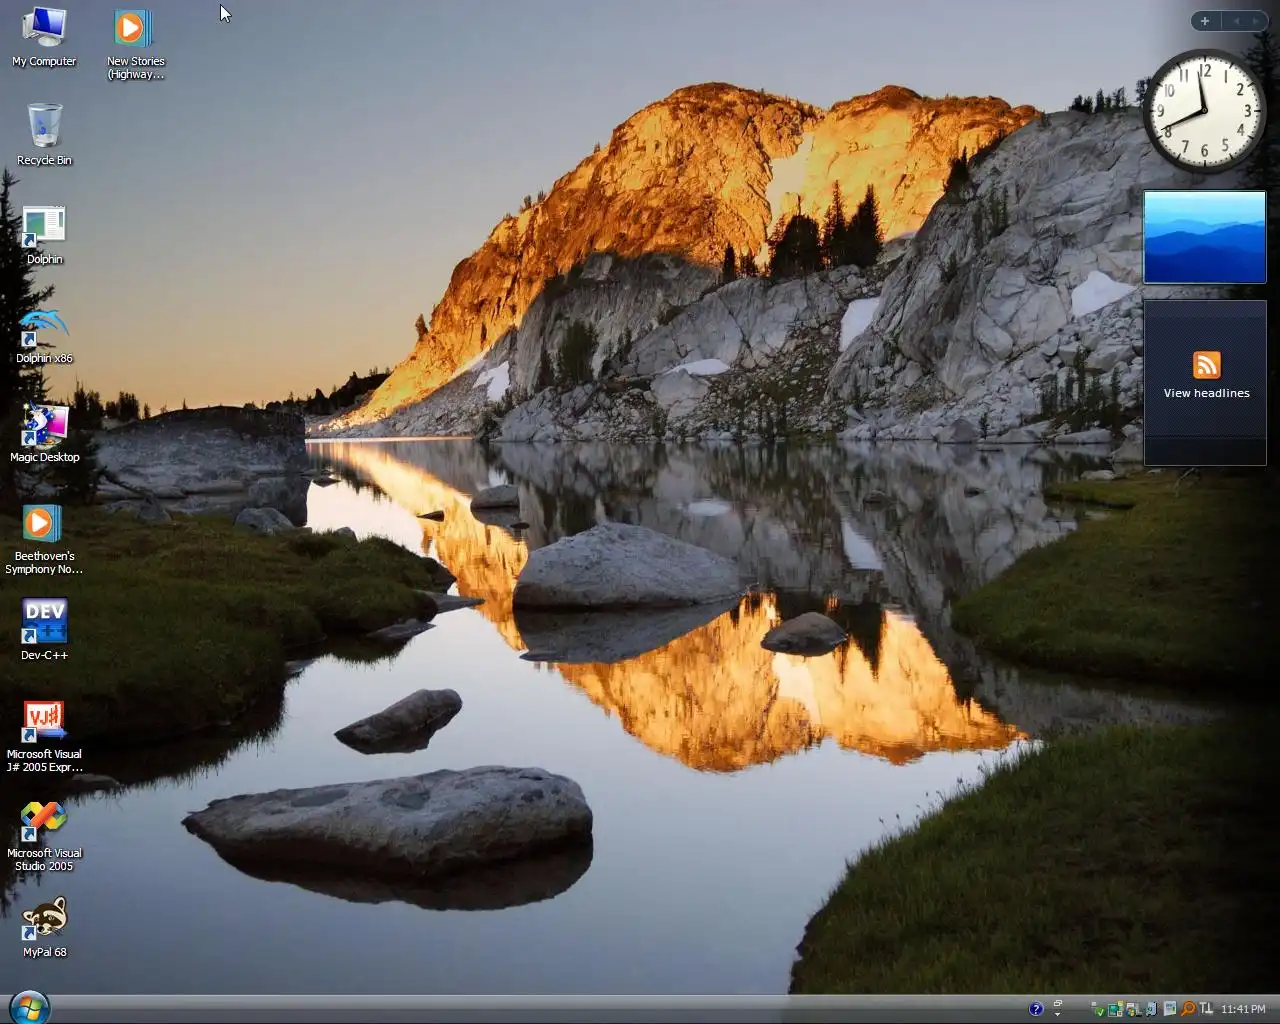Go to previous sidebar gadget page arrow

pos(1235,21)
